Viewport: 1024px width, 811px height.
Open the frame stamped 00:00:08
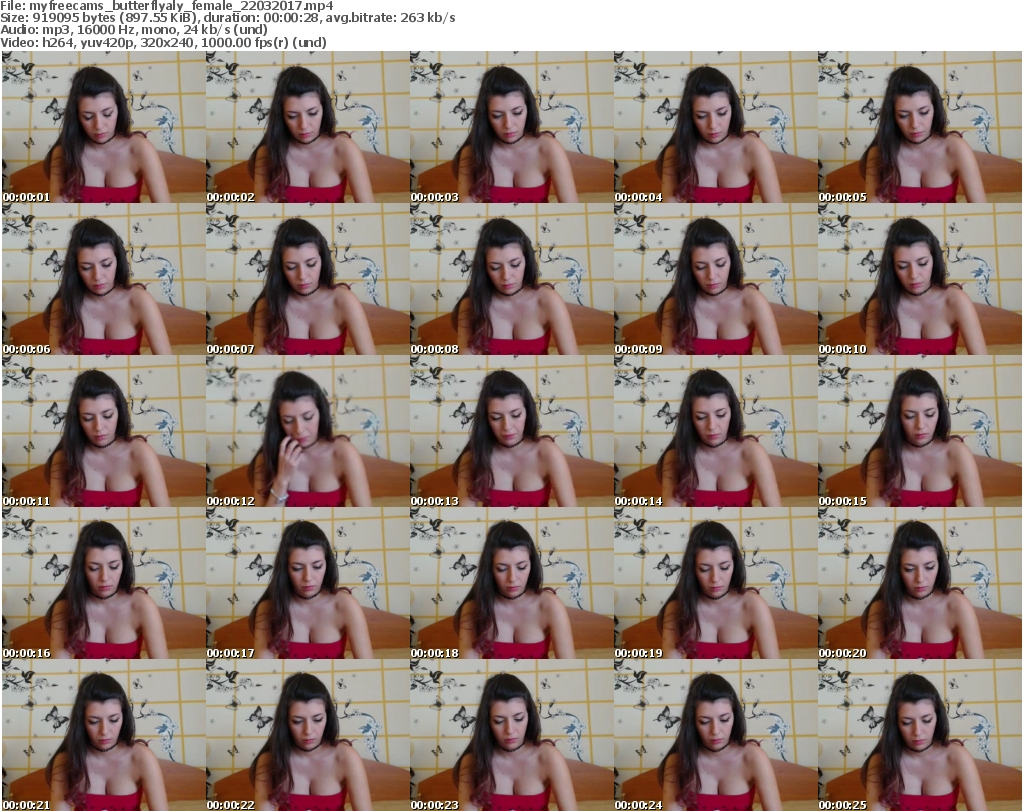tap(512, 279)
